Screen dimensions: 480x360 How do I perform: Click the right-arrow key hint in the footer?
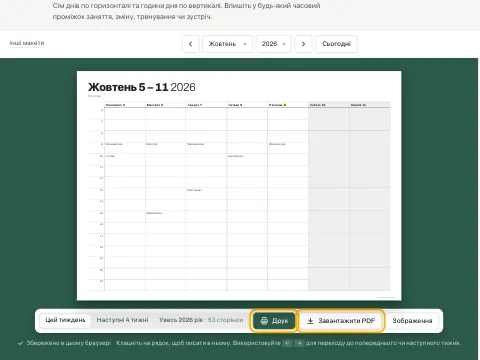pos(299,343)
